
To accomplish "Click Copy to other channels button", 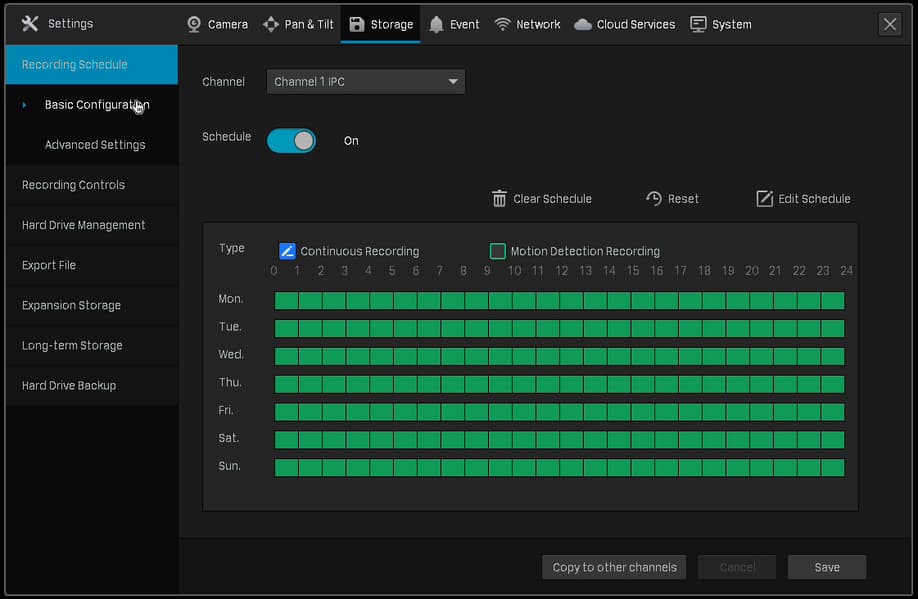I will 614,567.
